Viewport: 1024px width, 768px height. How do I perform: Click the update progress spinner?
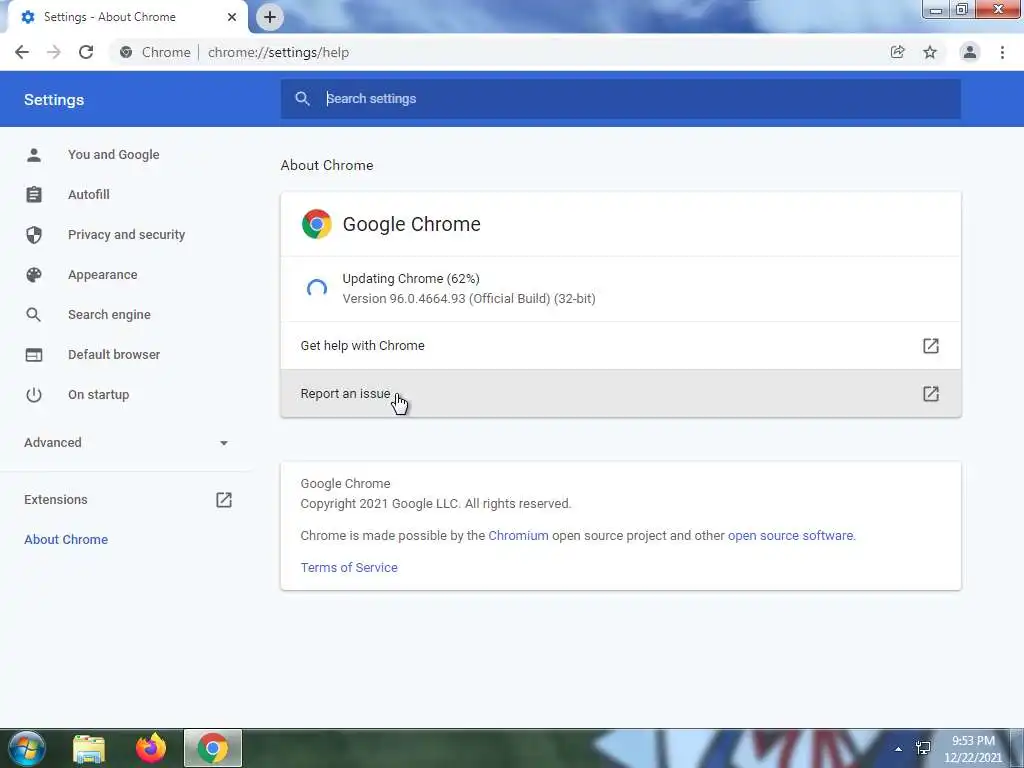click(x=317, y=288)
